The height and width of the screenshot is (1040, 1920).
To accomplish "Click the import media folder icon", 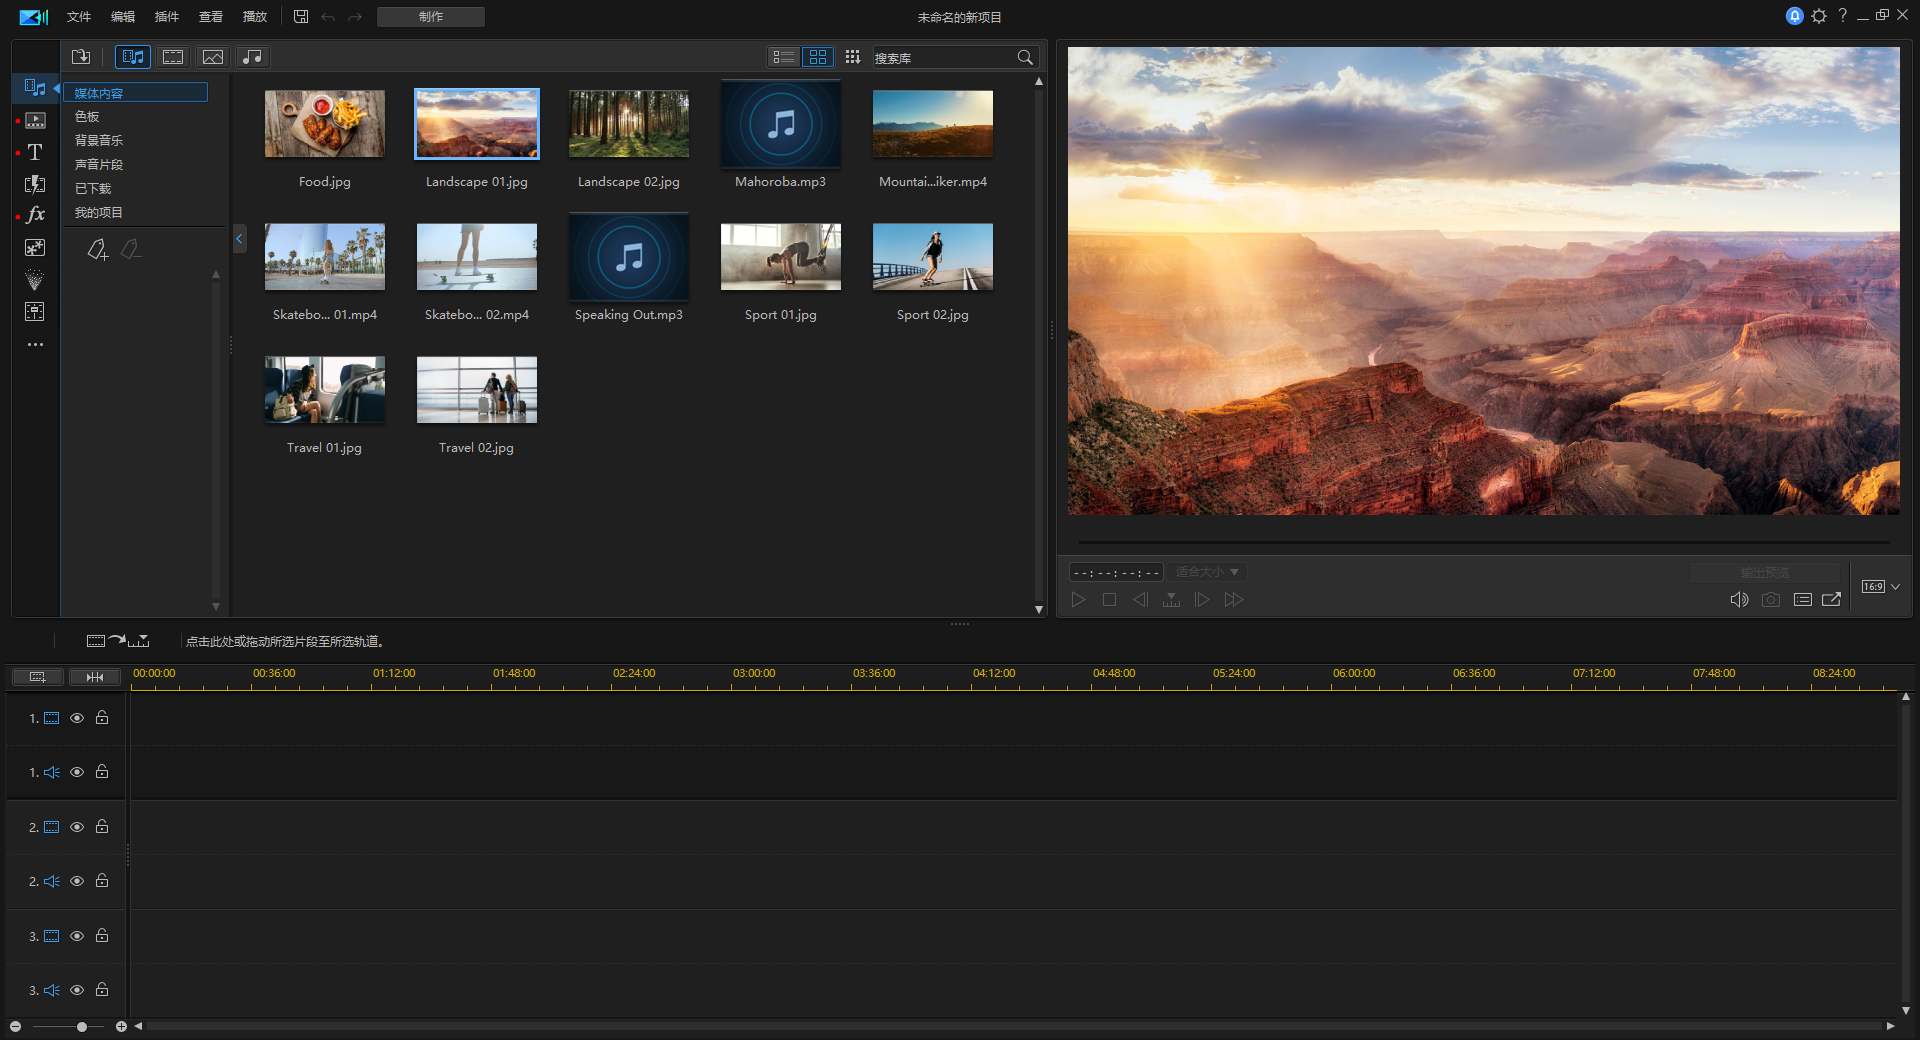I will click(81, 57).
